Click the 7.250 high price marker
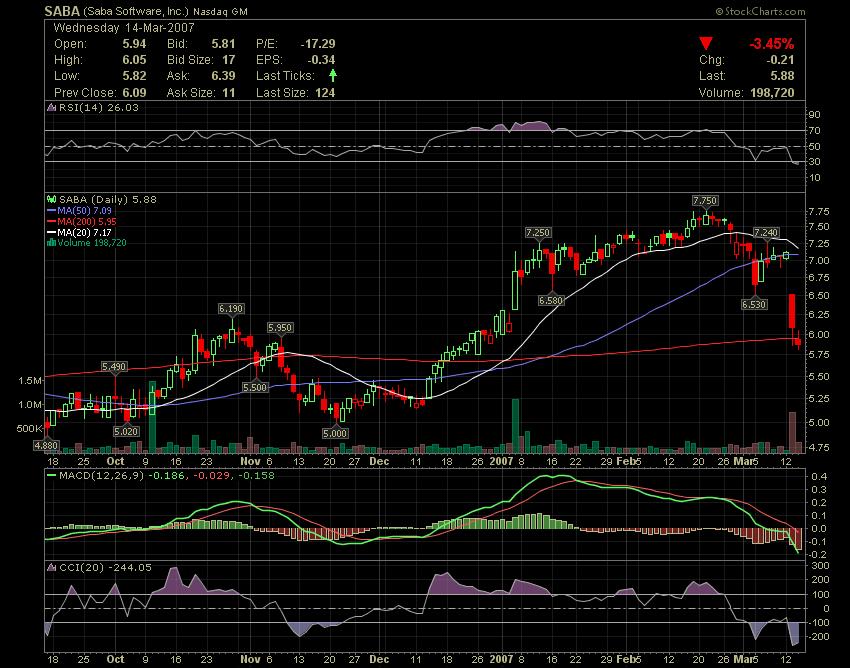This screenshot has height=668, width=850. coord(538,232)
